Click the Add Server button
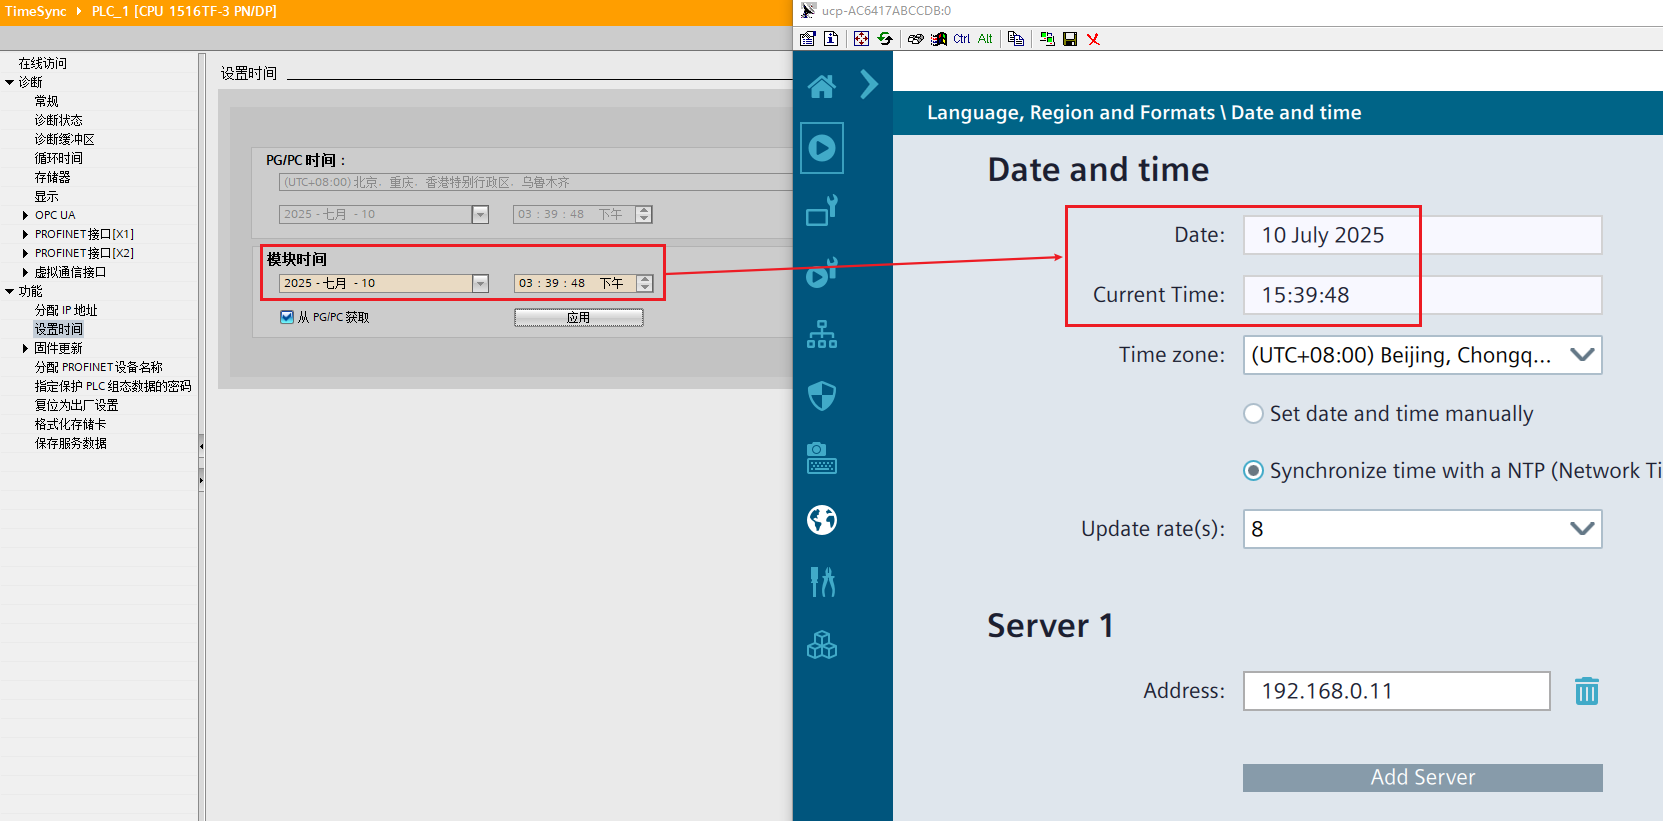Image resolution: width=1663 pixels, height=821 pixels. coord(1421,777)
